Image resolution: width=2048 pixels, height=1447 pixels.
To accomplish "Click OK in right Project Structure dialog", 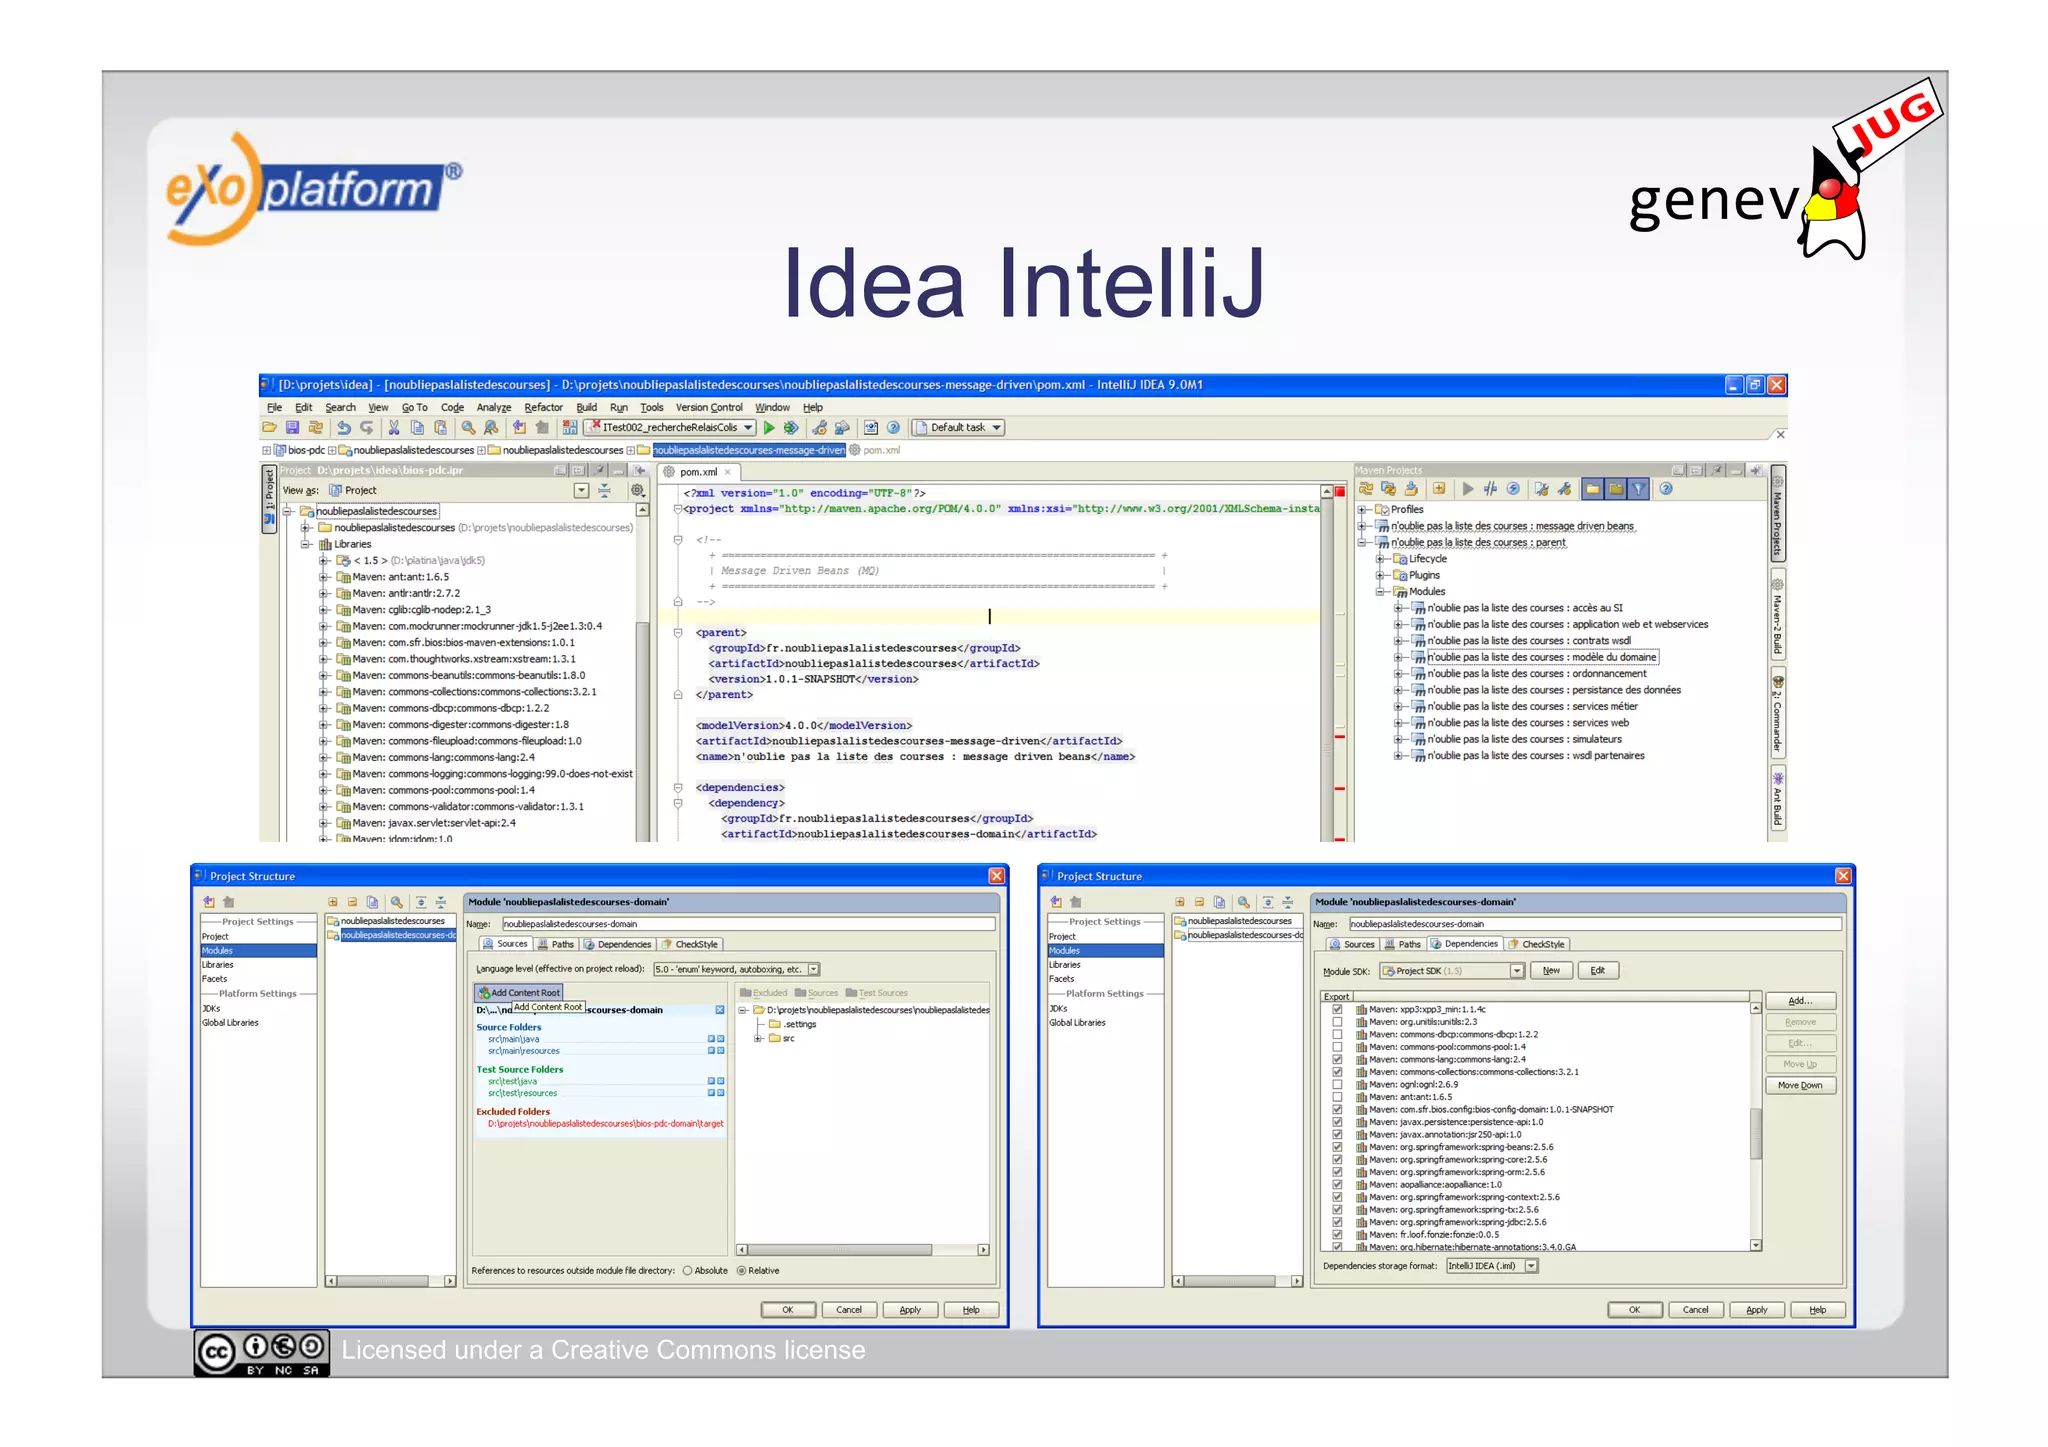I will (1635, 1310).
